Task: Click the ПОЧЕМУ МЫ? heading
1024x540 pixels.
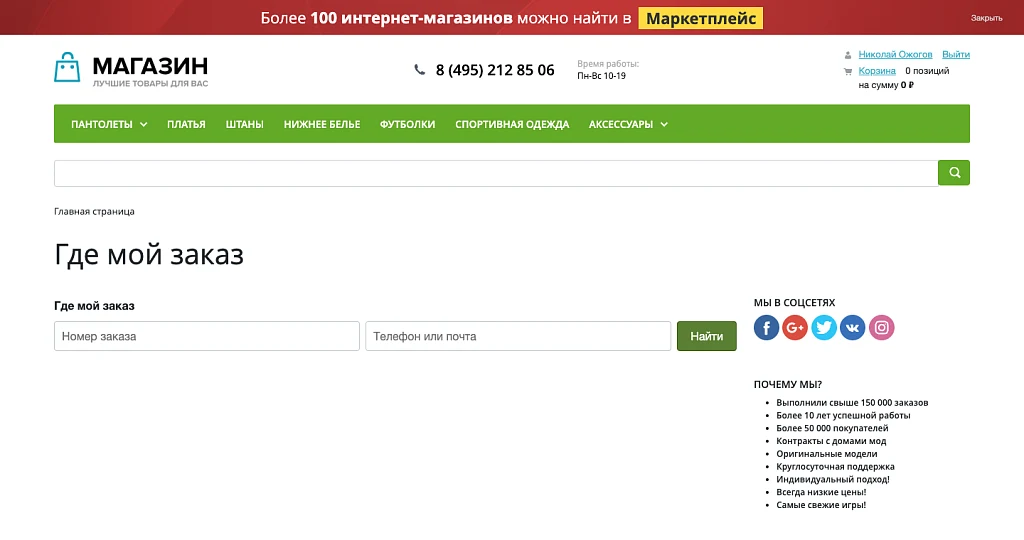Action: (788, 385)
